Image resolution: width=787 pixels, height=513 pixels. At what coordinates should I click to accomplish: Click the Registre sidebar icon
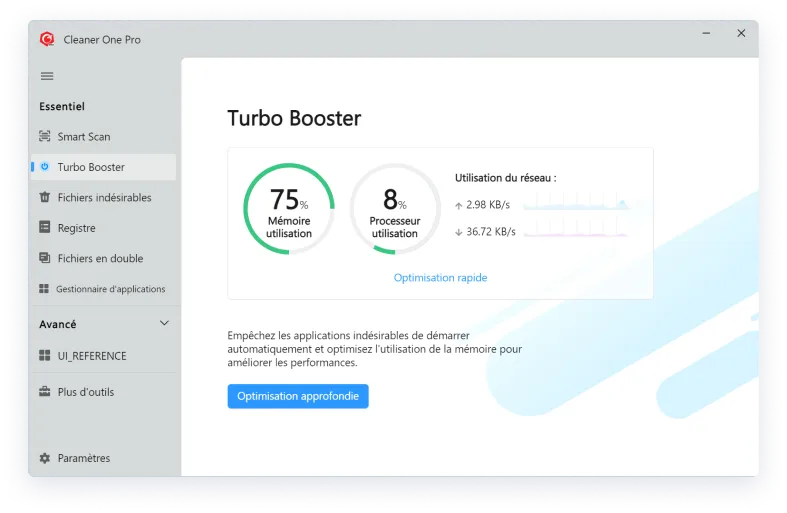tap(44, 228)
